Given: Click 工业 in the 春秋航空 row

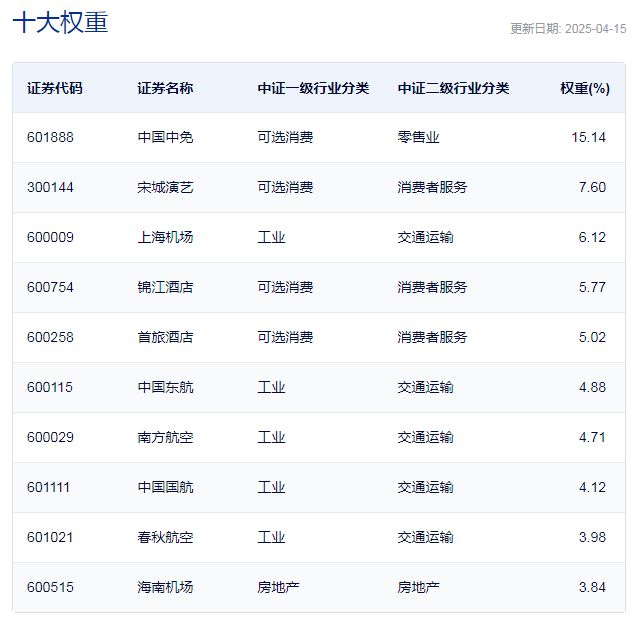Looking at the screenshot, I should pyautogui.click(x=271, y=537).
